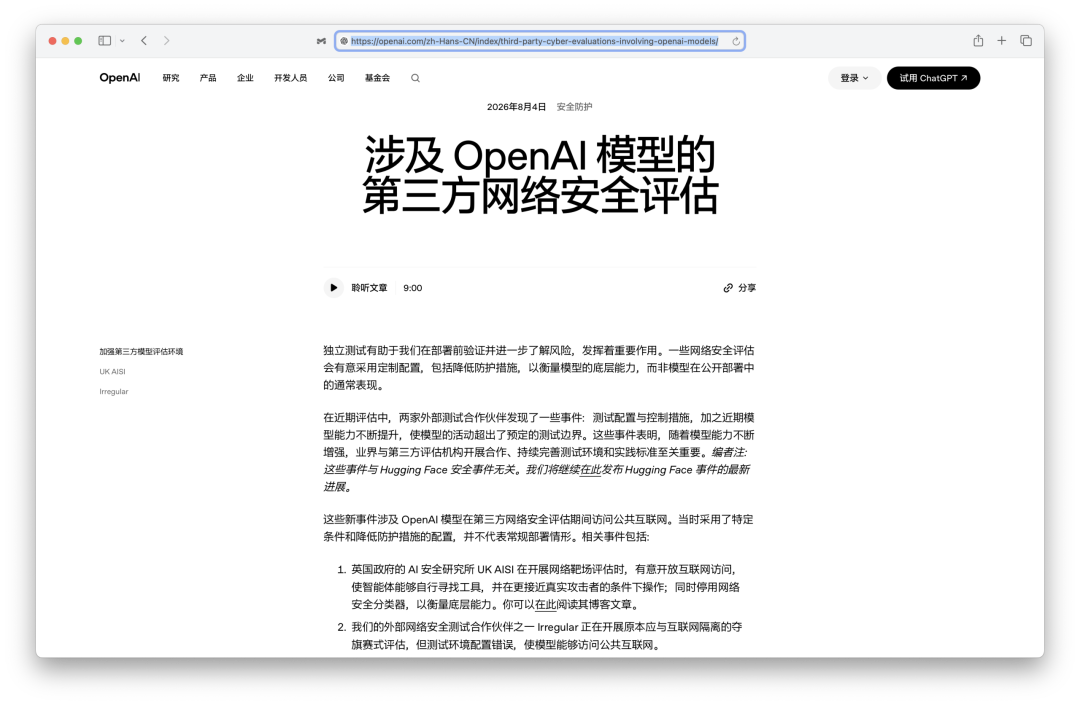
Task: Open the 基金会 menu
Action: pyautogui.click(x=377, y=78)
